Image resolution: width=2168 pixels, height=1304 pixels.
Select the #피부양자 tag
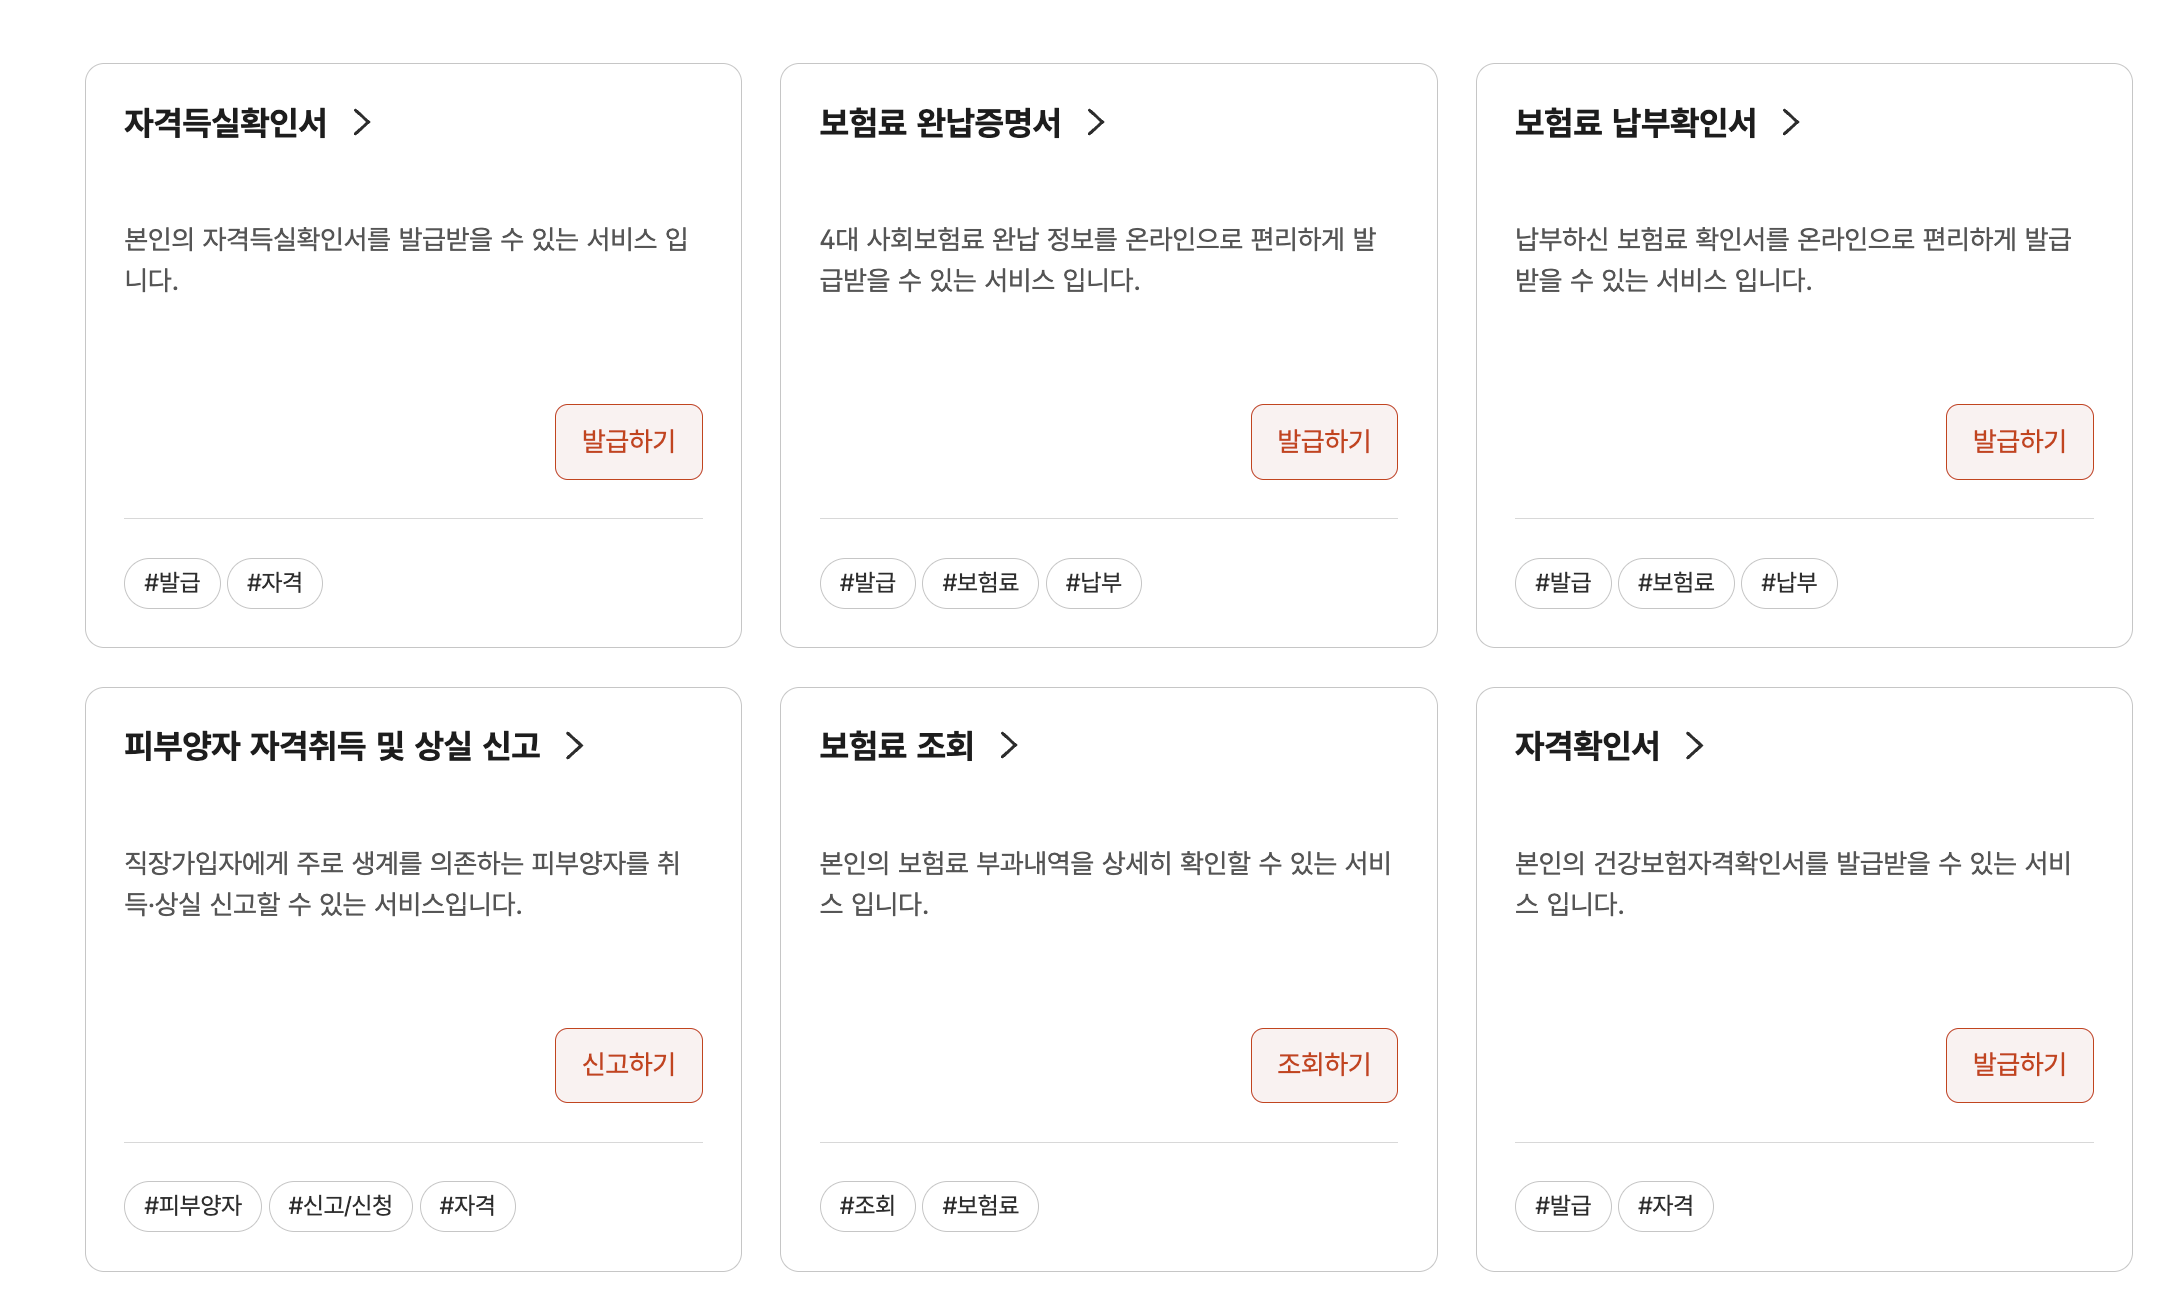[192, 1205]
